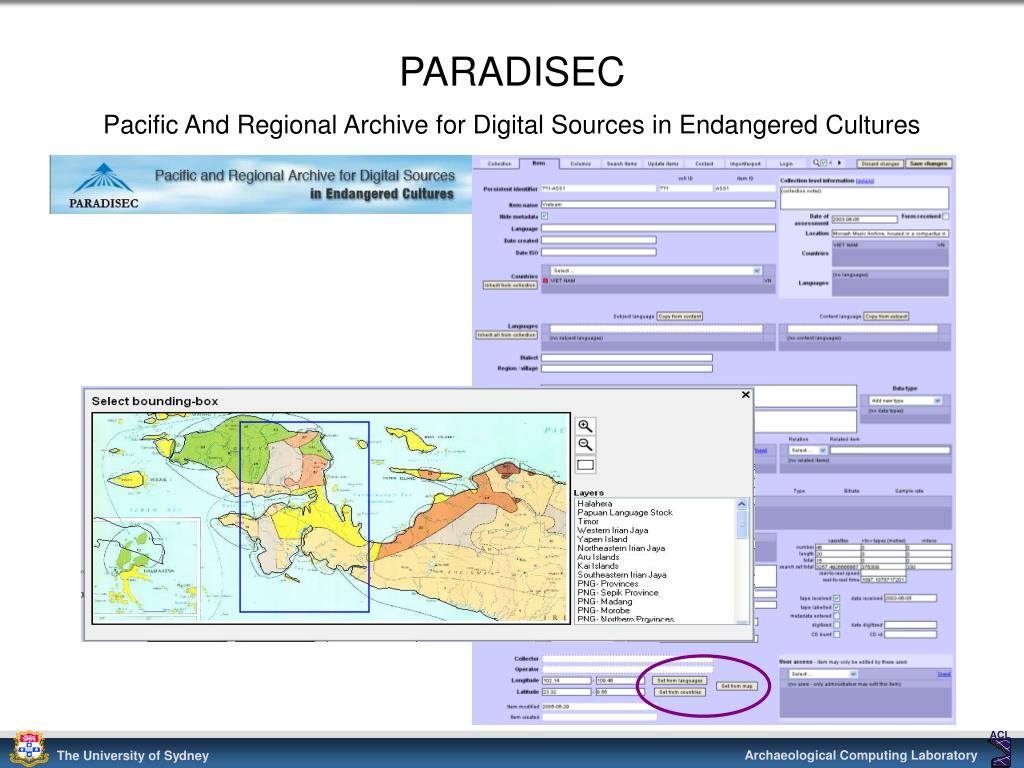1024x768 pixels.
Task: Click Inherit from collection button under Countries
Action: click(510, 285)
